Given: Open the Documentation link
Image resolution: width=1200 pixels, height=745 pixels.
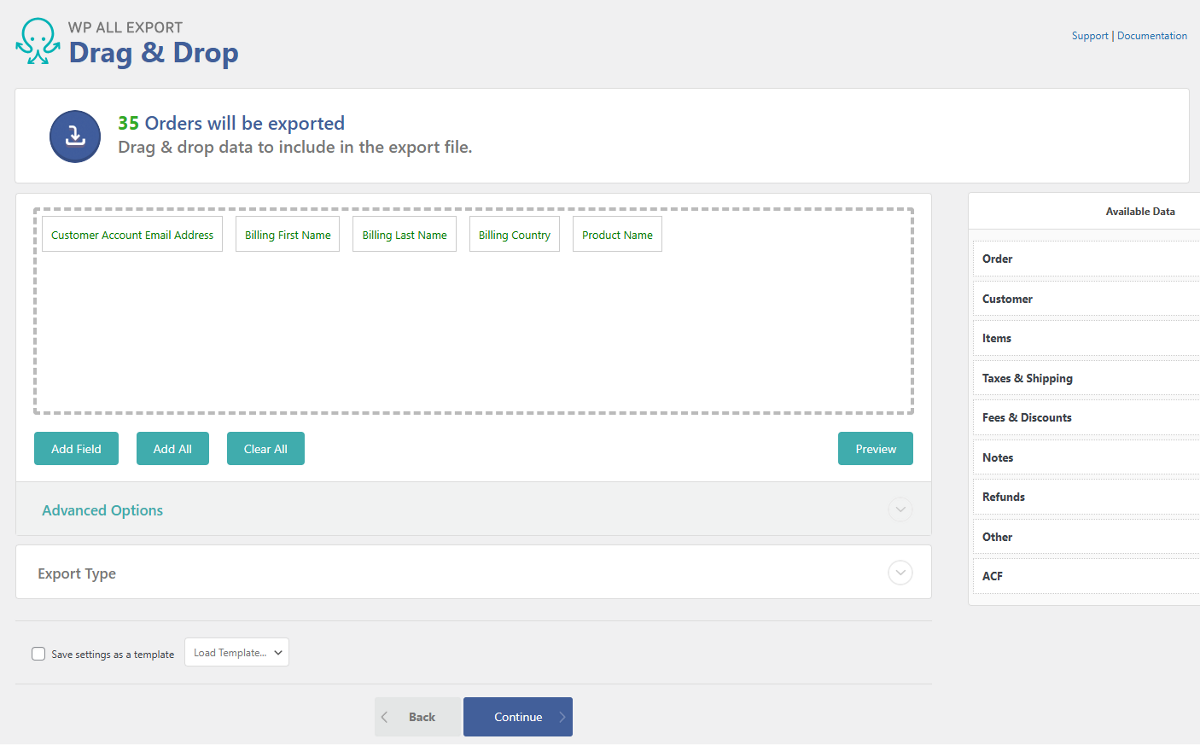Looking at the screenshot, I should tap(1152, 36).
